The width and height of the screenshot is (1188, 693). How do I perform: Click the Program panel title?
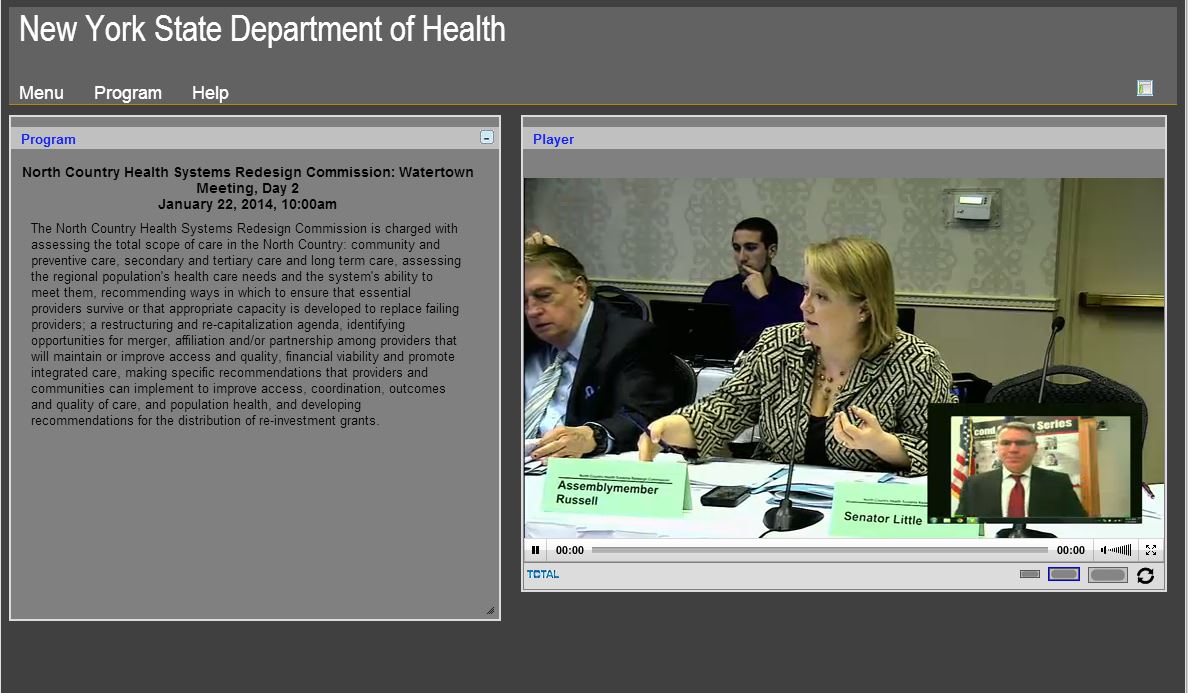(x=48, y=139)
